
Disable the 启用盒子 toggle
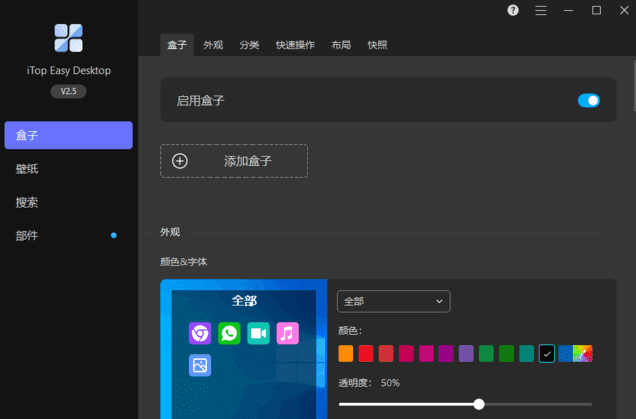[x=589, y=100]
